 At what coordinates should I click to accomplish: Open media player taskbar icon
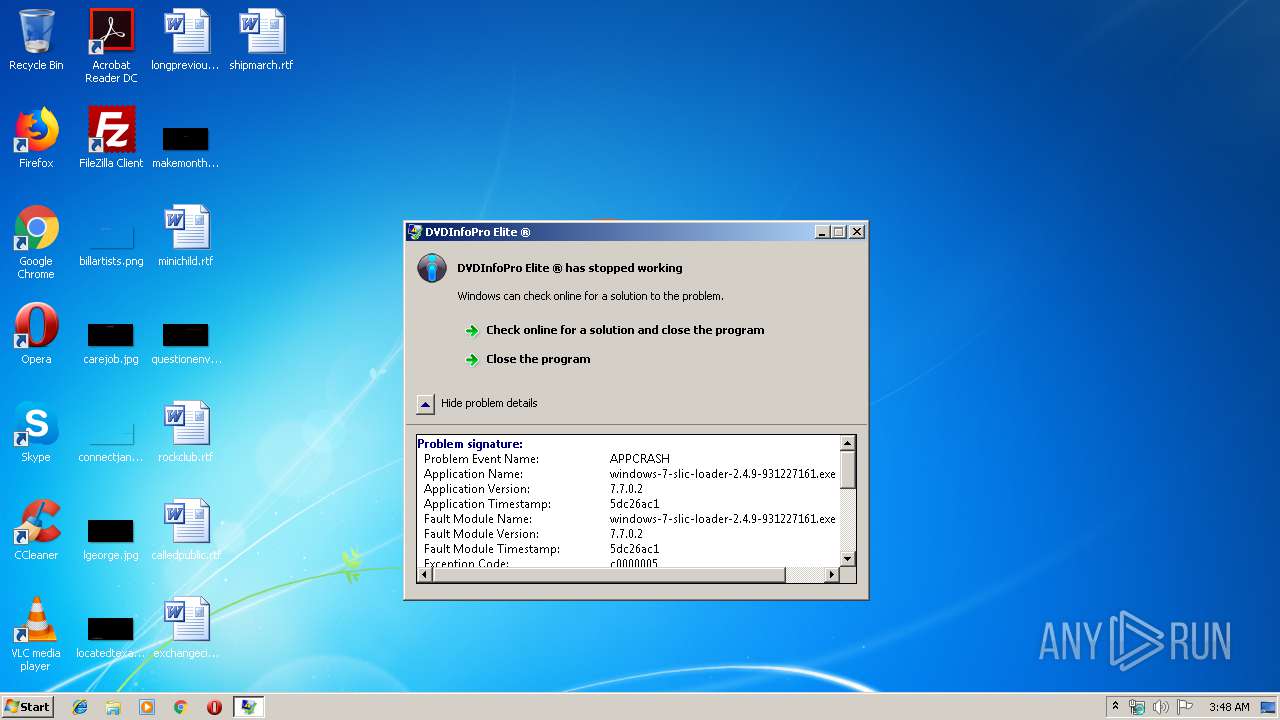point(147,707)
